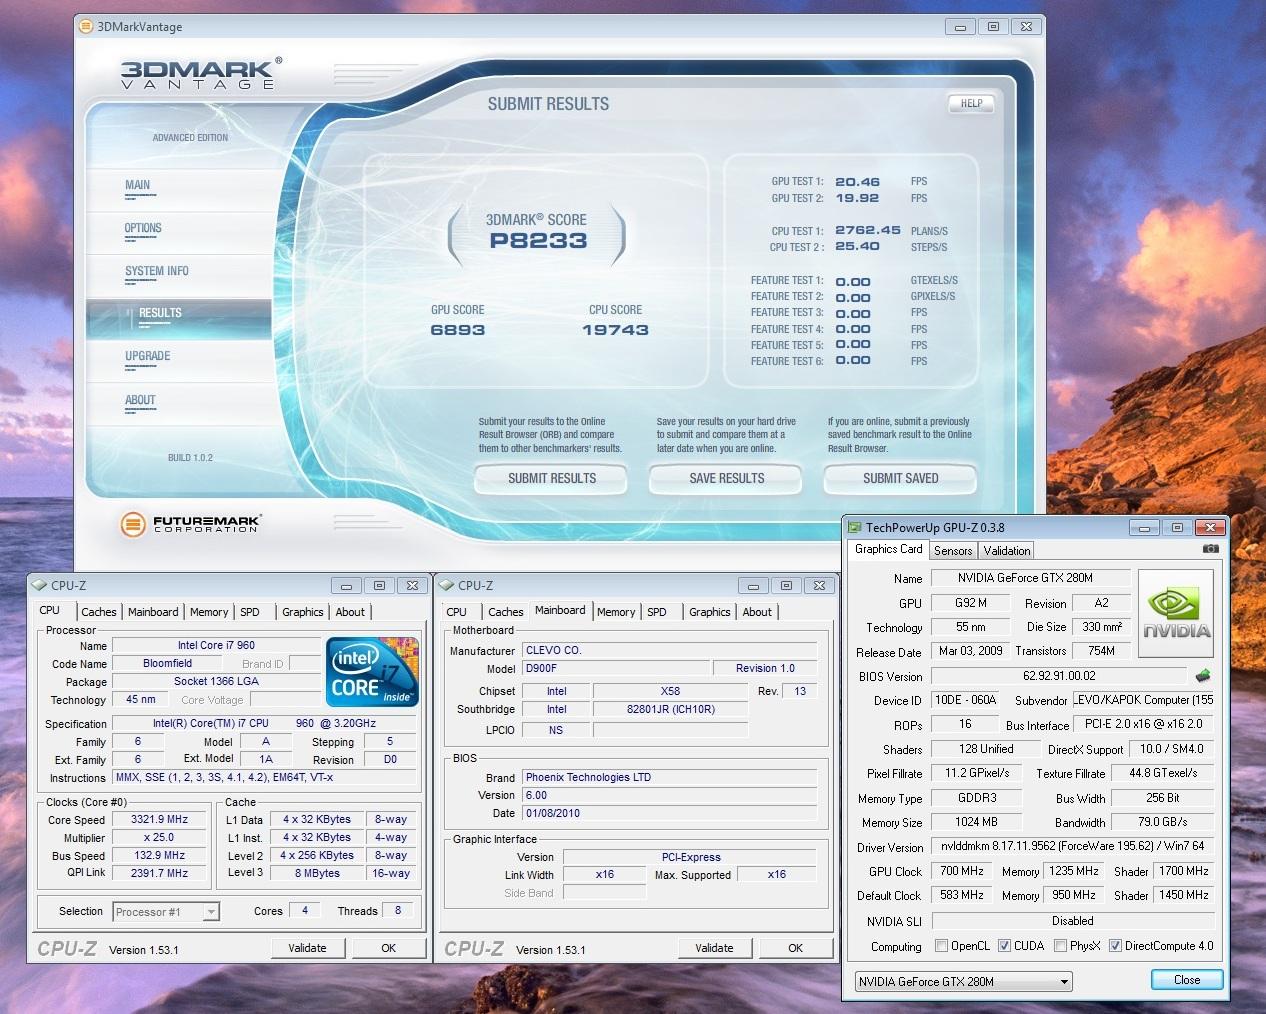1266x1014 pixels.
Task: Click the SUBMIT SAVED button
Action: pyautogui.click(x=901, y=479)
